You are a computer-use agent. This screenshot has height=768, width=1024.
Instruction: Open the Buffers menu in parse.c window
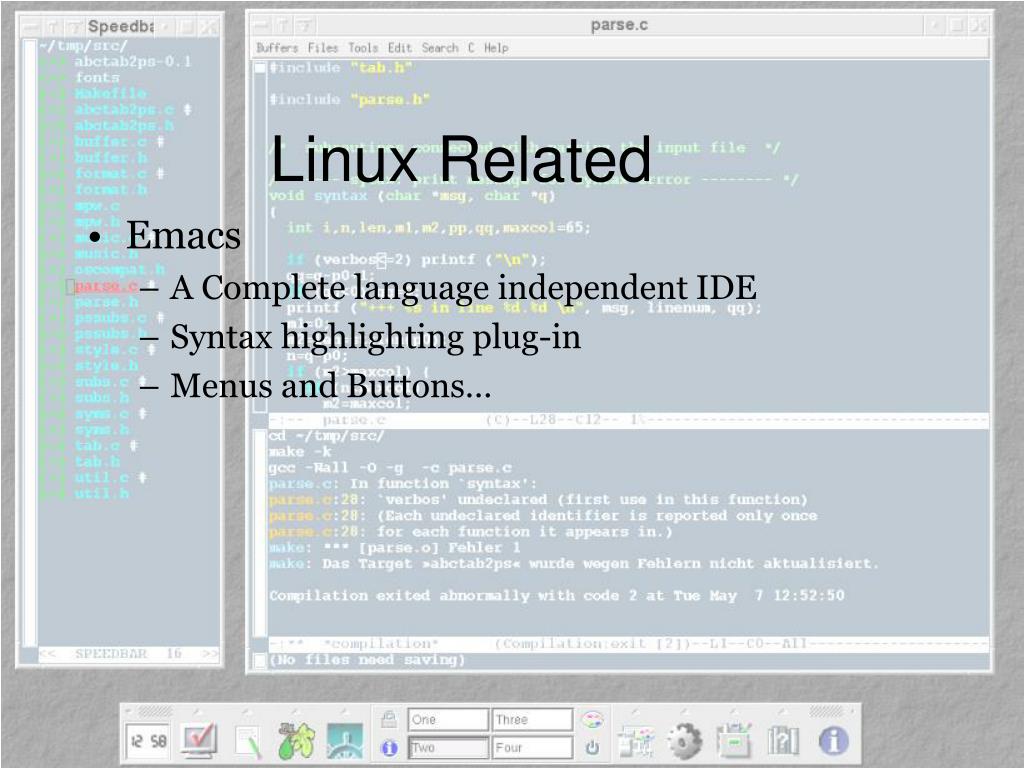click(277, 48)
